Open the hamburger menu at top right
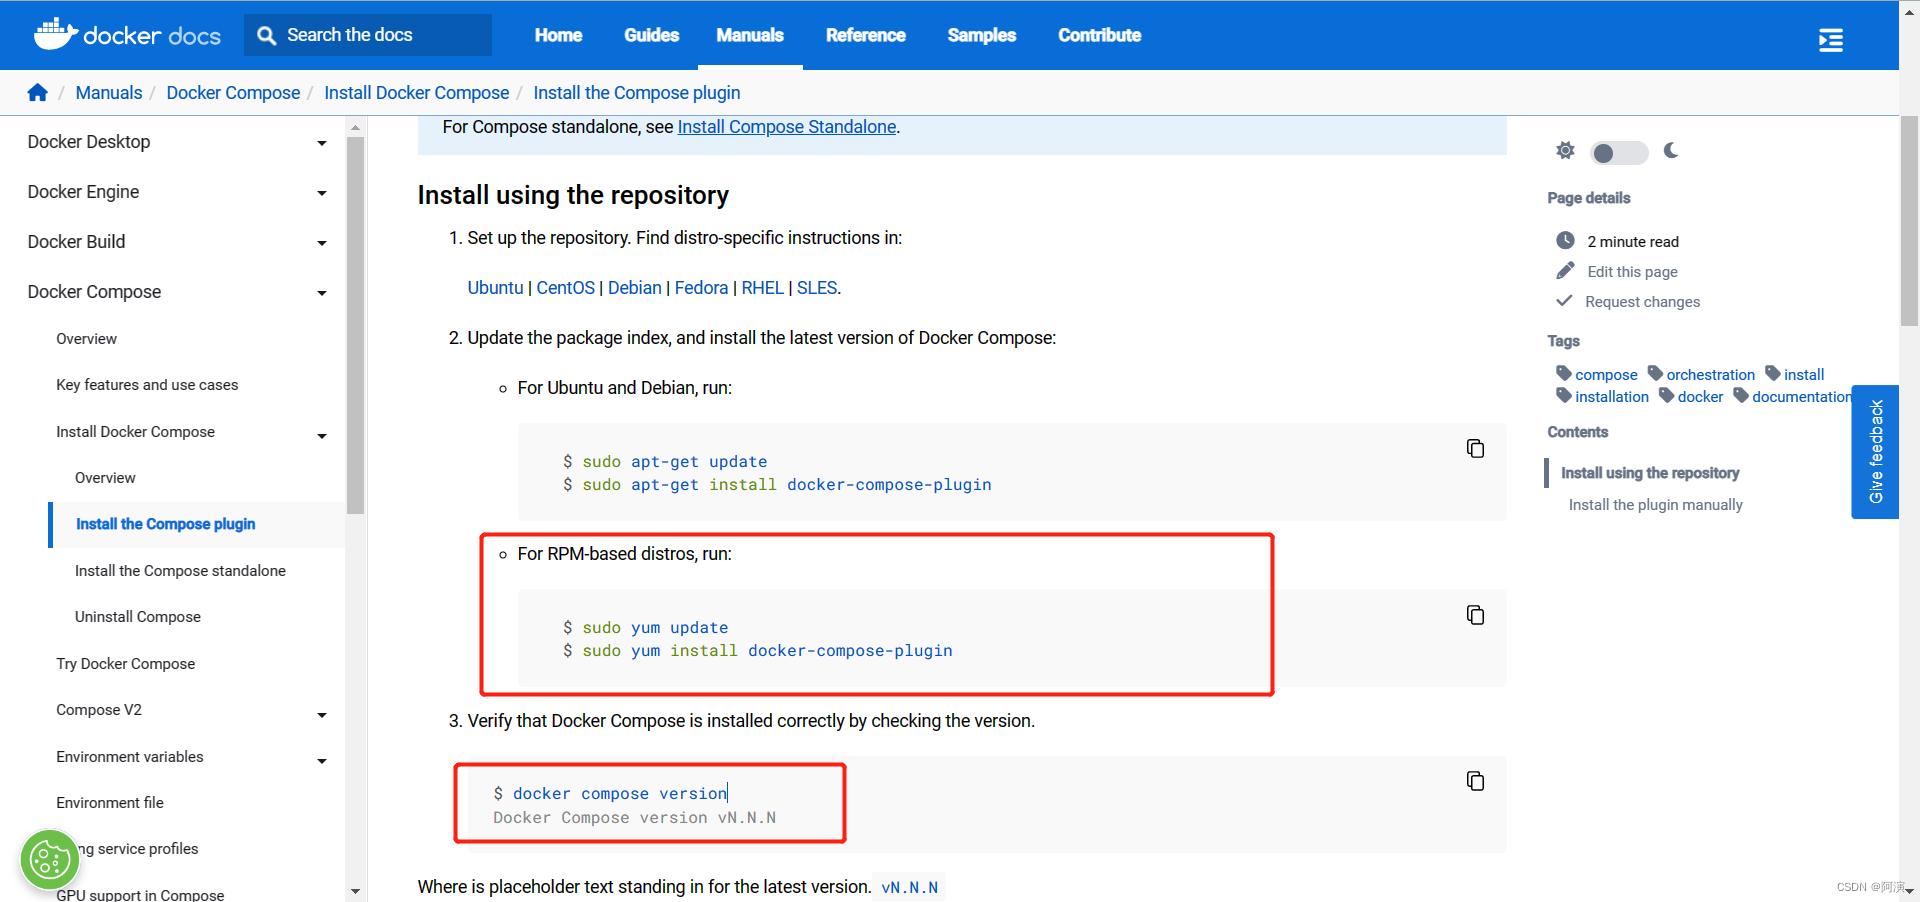Viewport: 1920px width, 902px height. (1830, 40)
